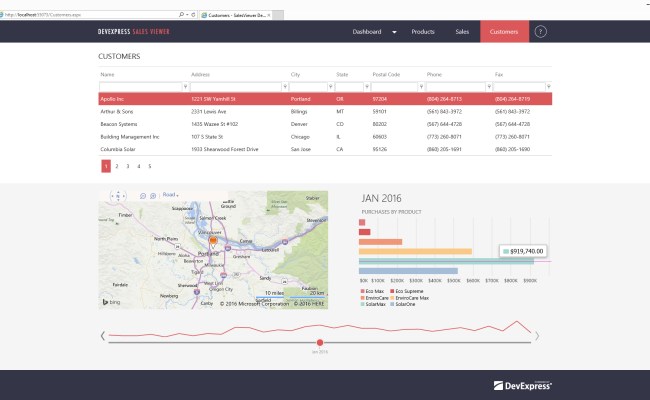Go to page 3 of customers
Screen dimensions: 650x400
pyautogui.click(x=128, y=166)
